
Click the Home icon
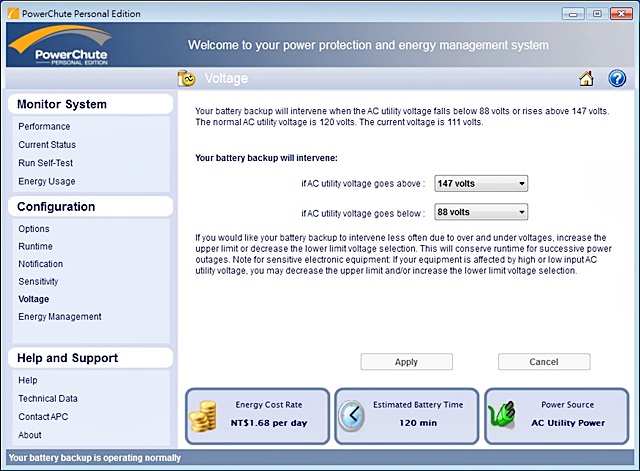(586, 78)
